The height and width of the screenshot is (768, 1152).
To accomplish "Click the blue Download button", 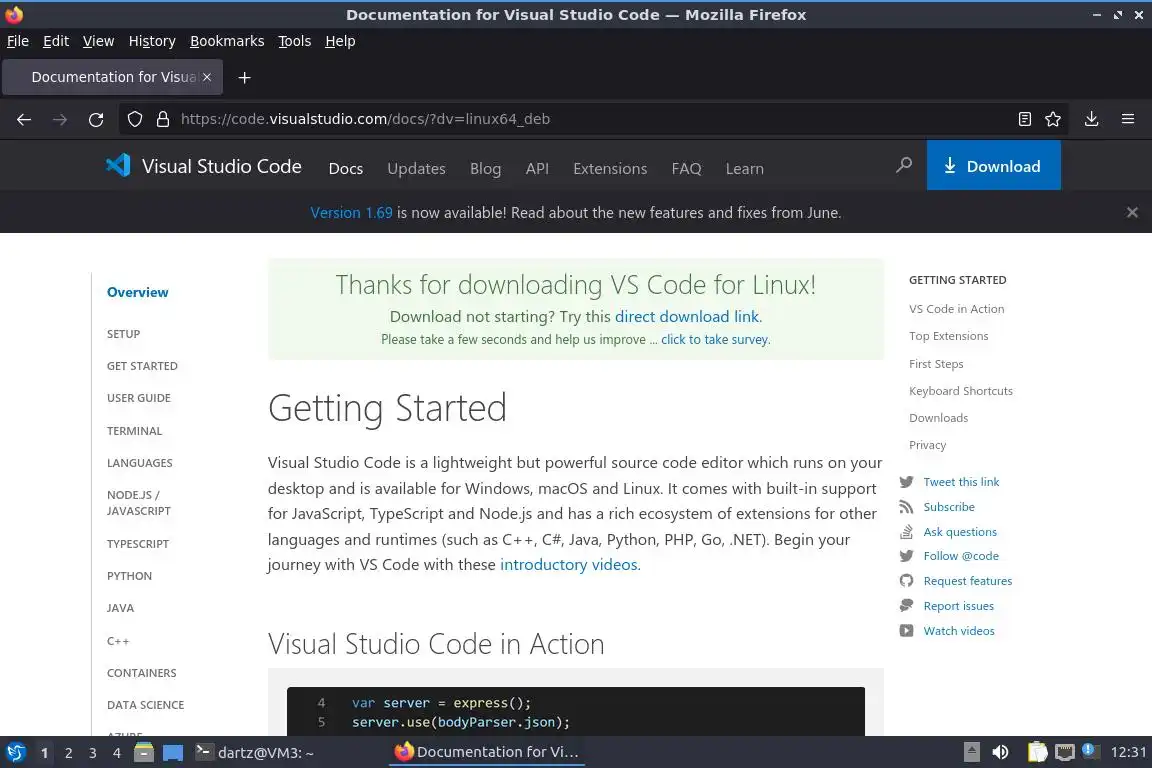I will [x=993, y=165].
